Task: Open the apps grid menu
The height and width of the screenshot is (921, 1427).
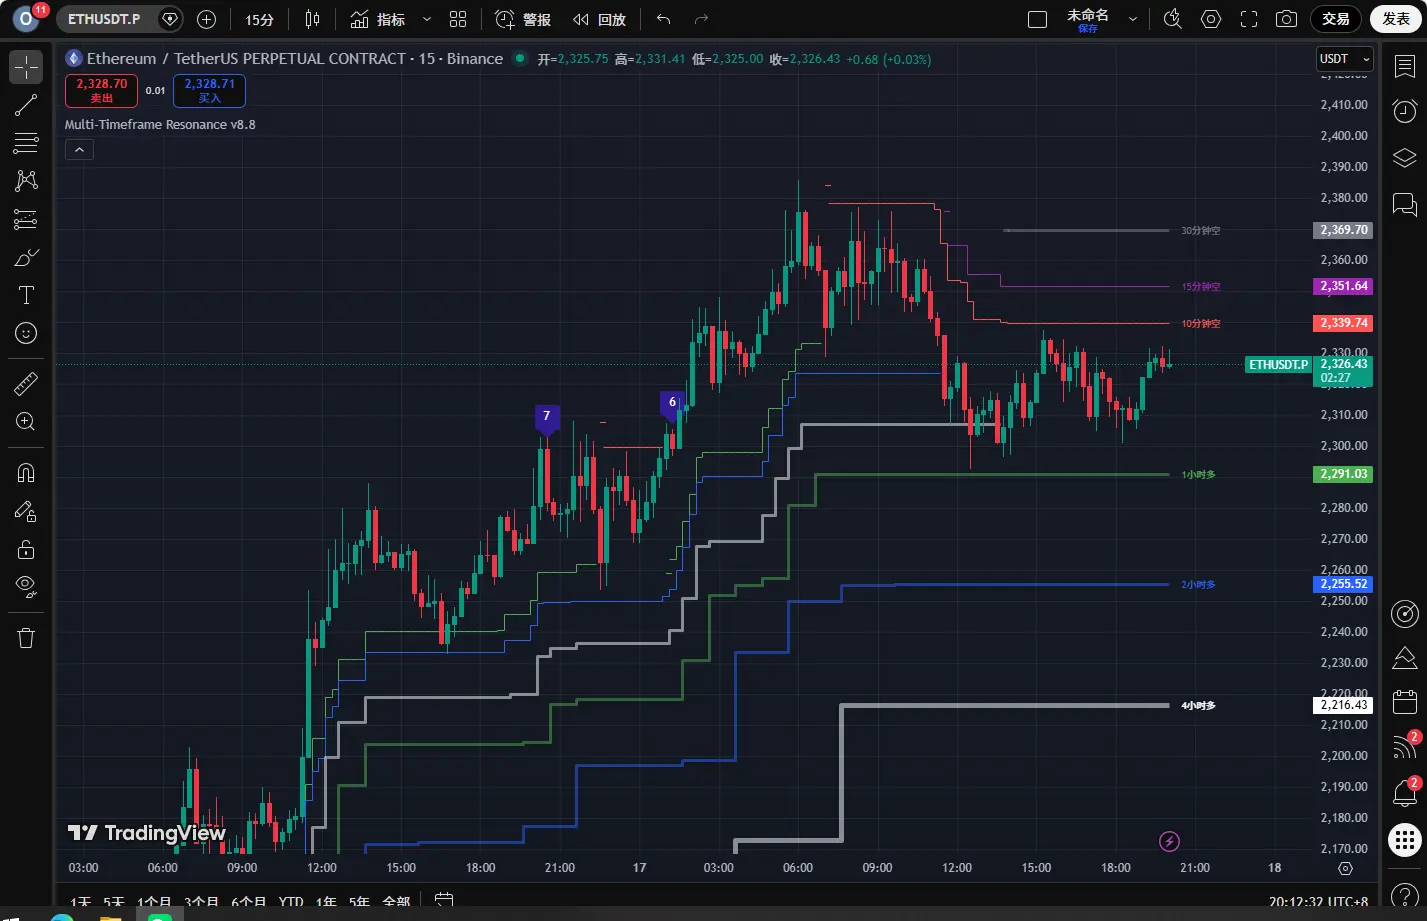Action: click(1405, 840)
